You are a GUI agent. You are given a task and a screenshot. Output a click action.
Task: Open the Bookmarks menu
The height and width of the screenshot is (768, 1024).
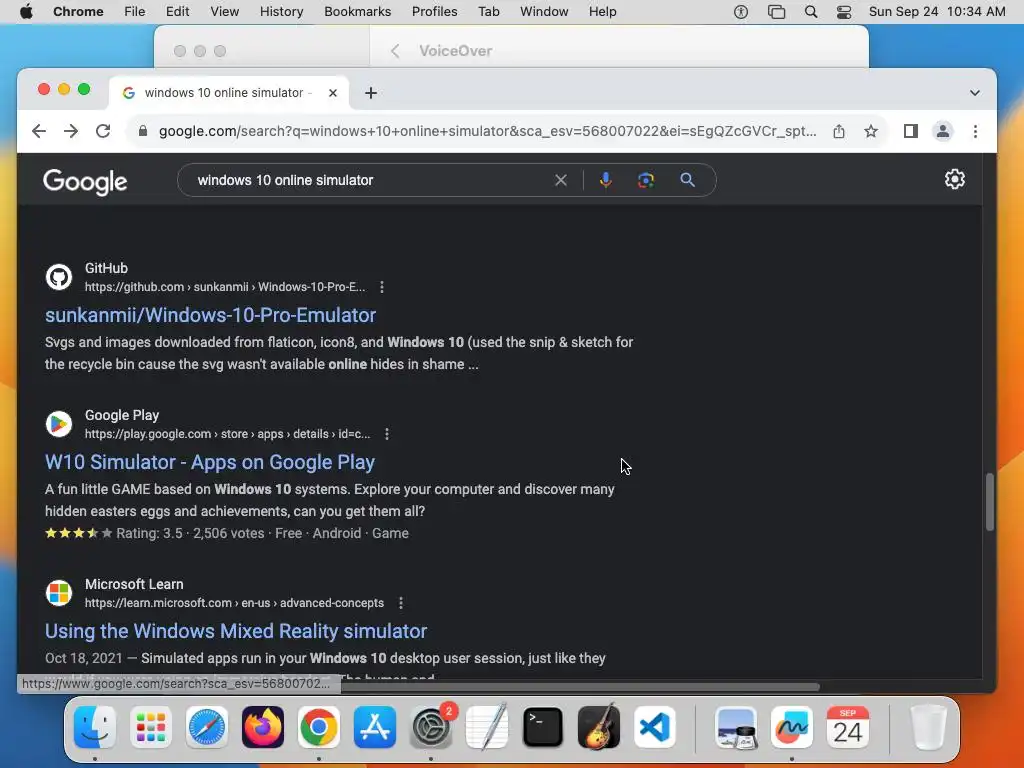tap(357, 12)
